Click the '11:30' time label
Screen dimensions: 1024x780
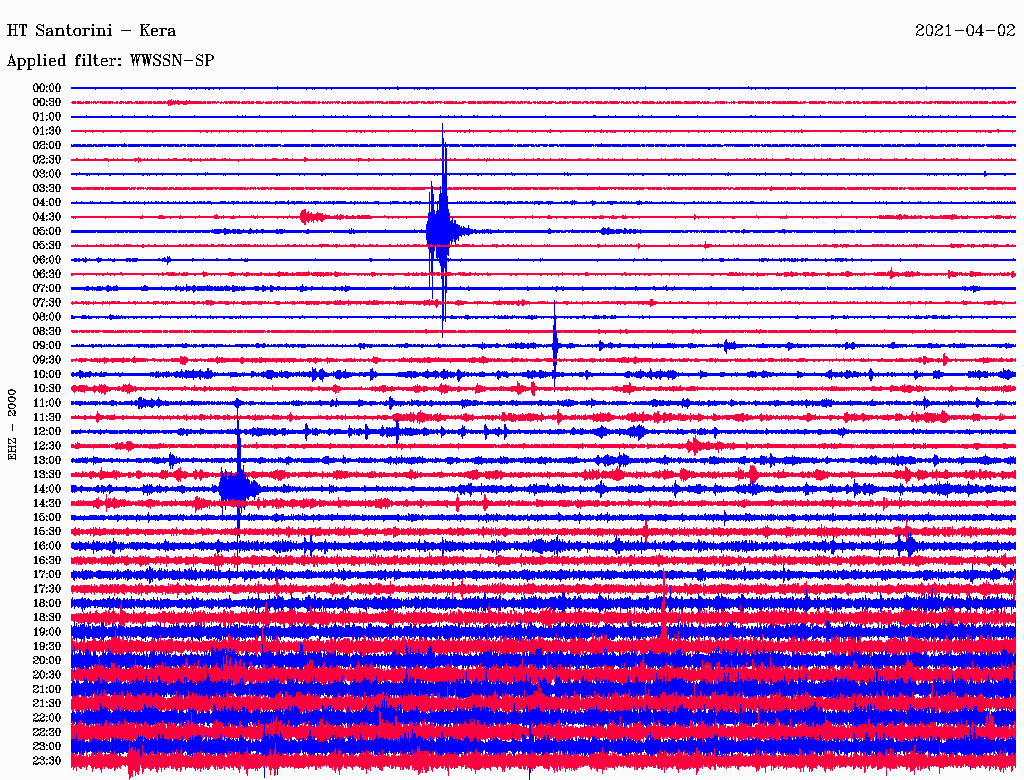[x=46, y=417]
